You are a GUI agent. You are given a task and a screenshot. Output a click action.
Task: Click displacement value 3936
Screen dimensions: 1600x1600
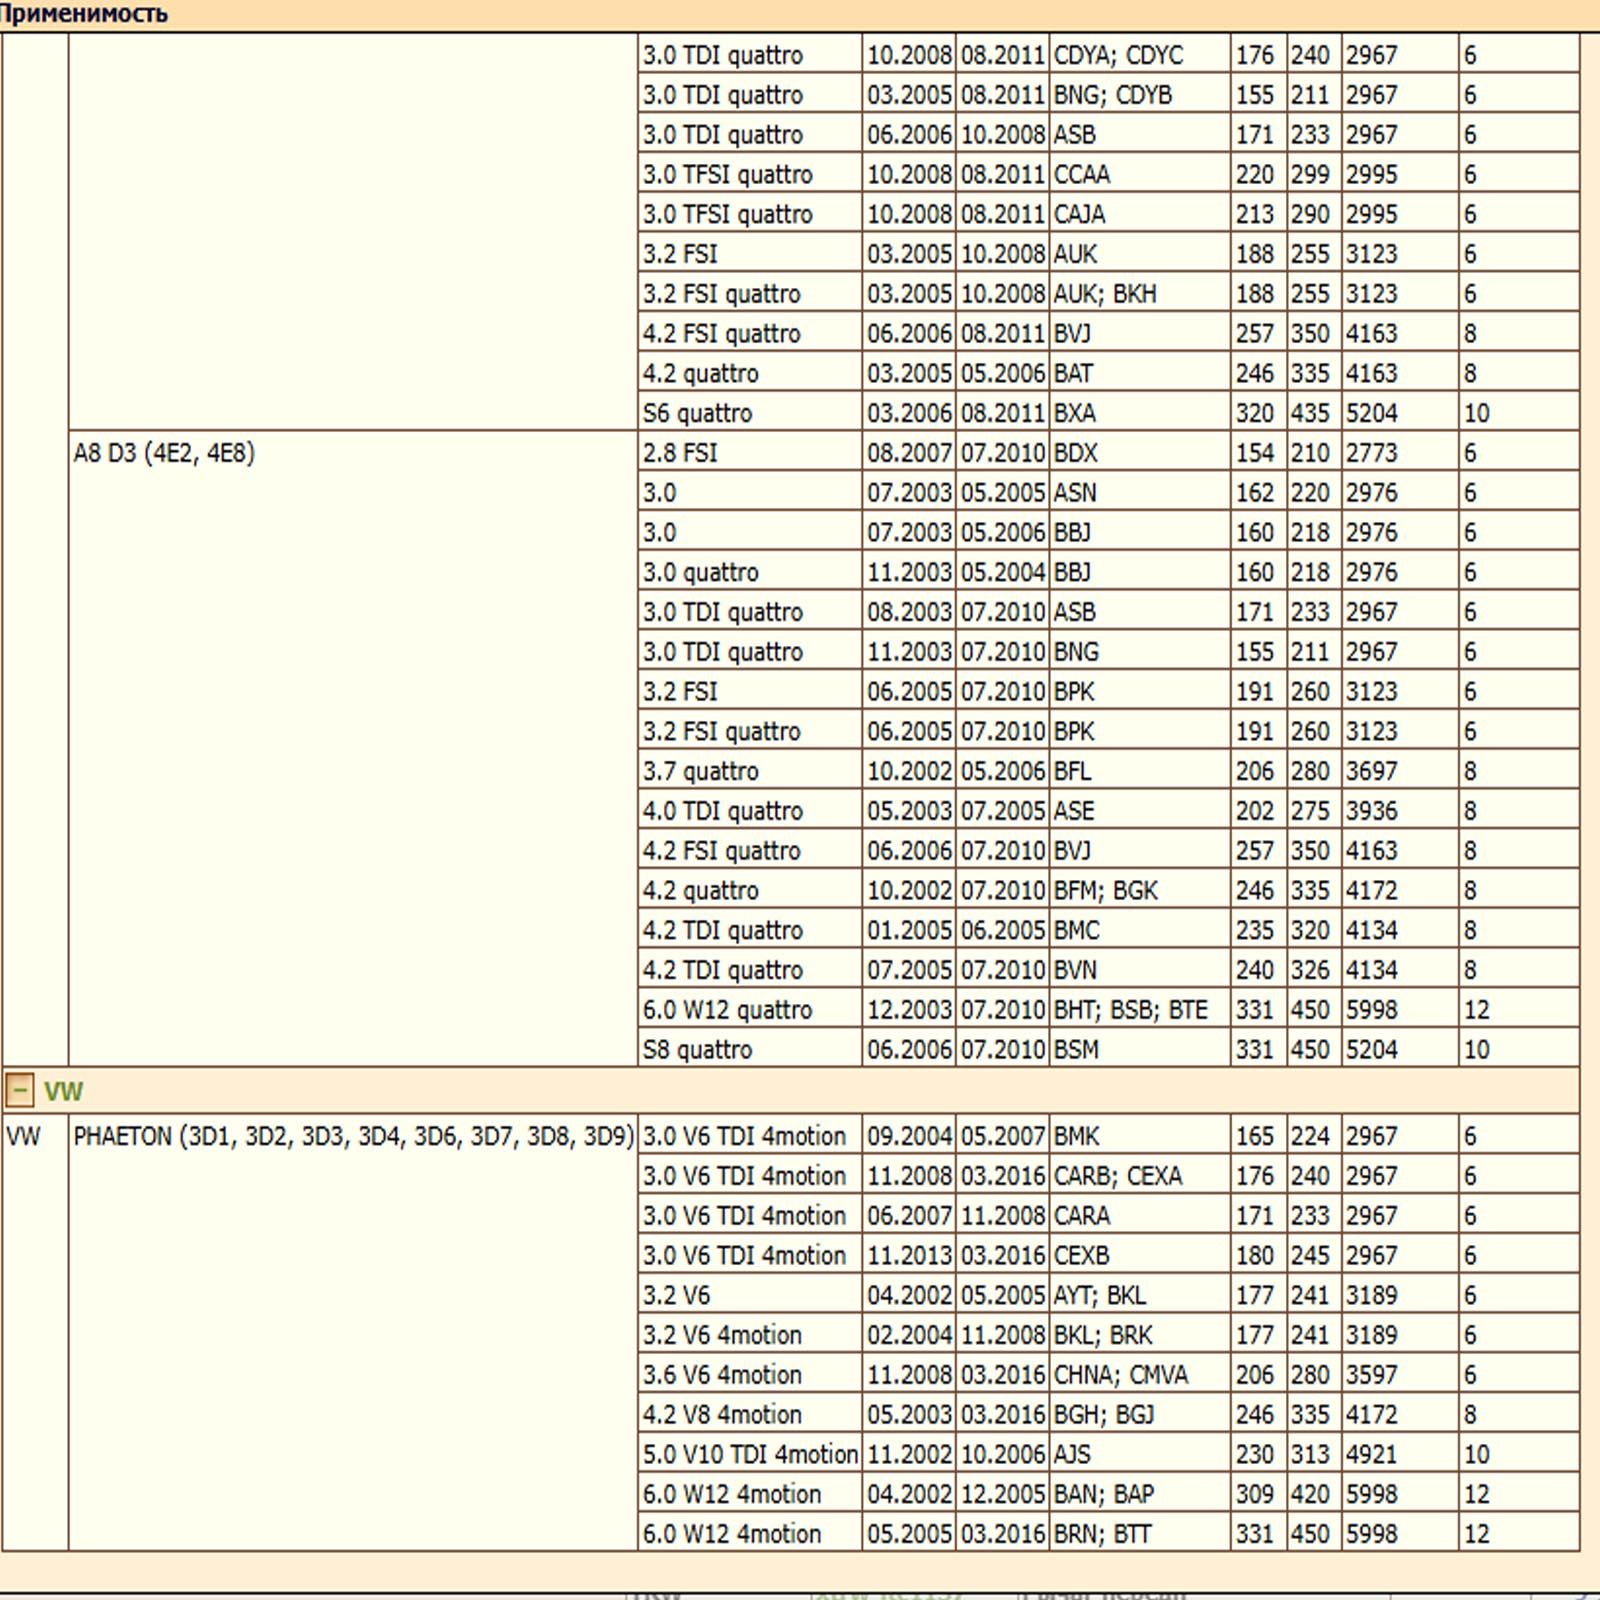(1371, 811)
